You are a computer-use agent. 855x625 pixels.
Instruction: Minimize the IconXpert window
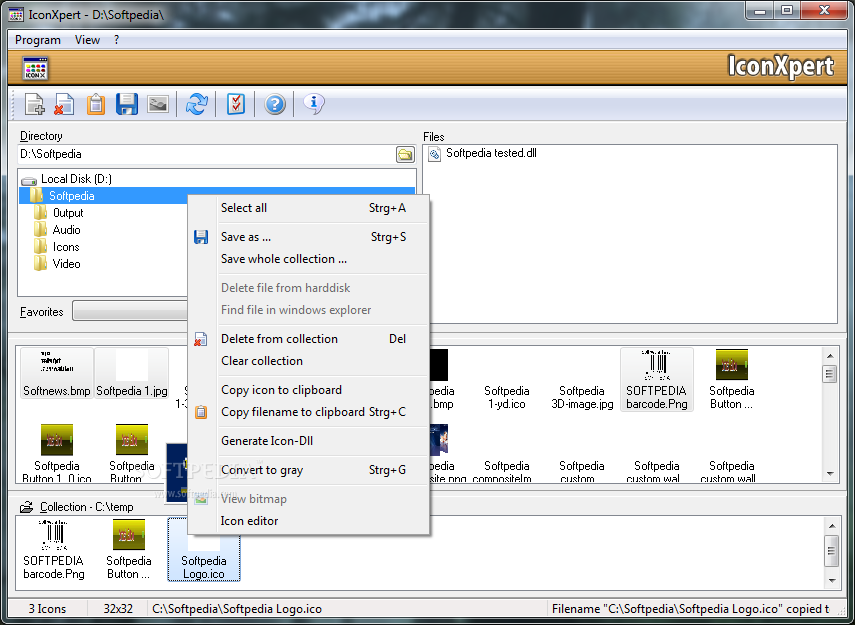coord(760,10)
